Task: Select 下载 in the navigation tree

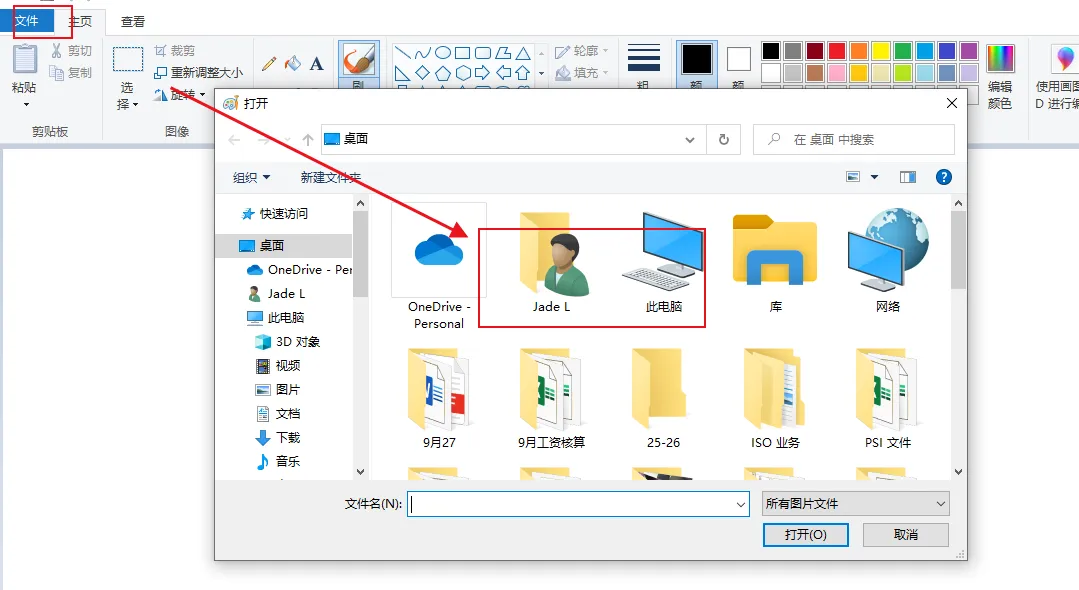Action: pyautogui.click(x=287, y=437)
